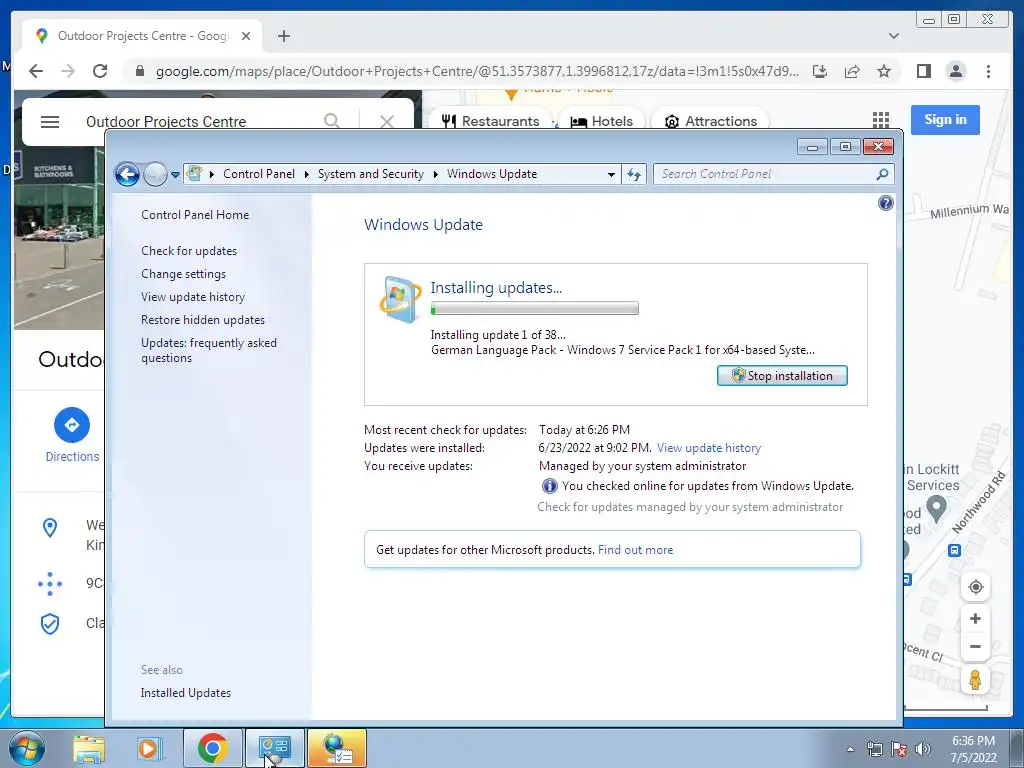Close the Outdoor Projects Centre tab

246,36
